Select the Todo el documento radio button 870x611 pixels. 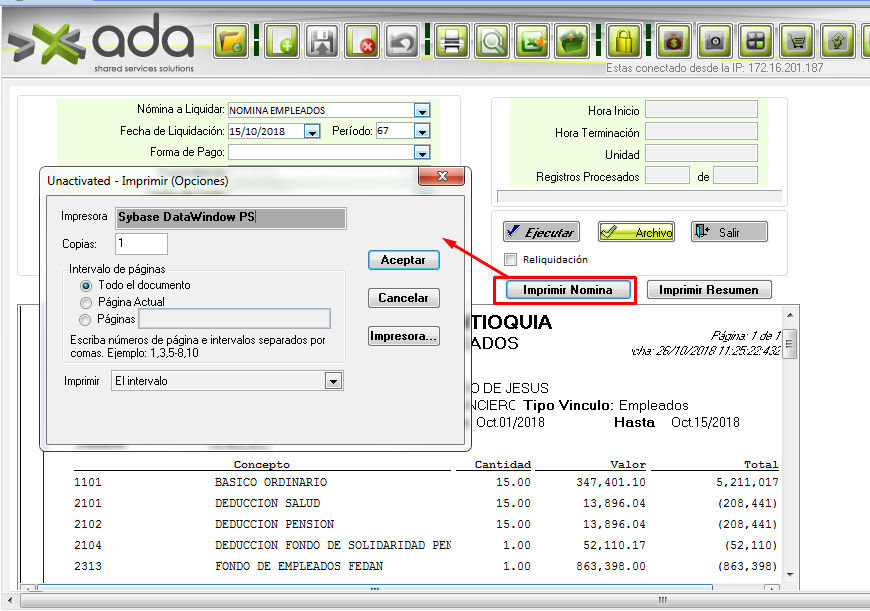coord(86,285)
